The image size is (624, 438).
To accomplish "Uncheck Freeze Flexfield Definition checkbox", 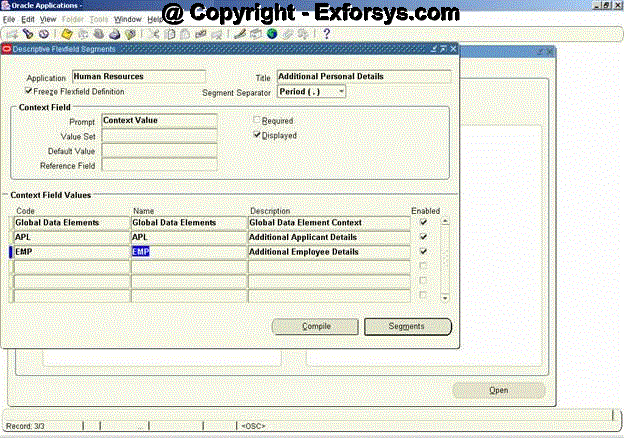I will tap(29, 91).
